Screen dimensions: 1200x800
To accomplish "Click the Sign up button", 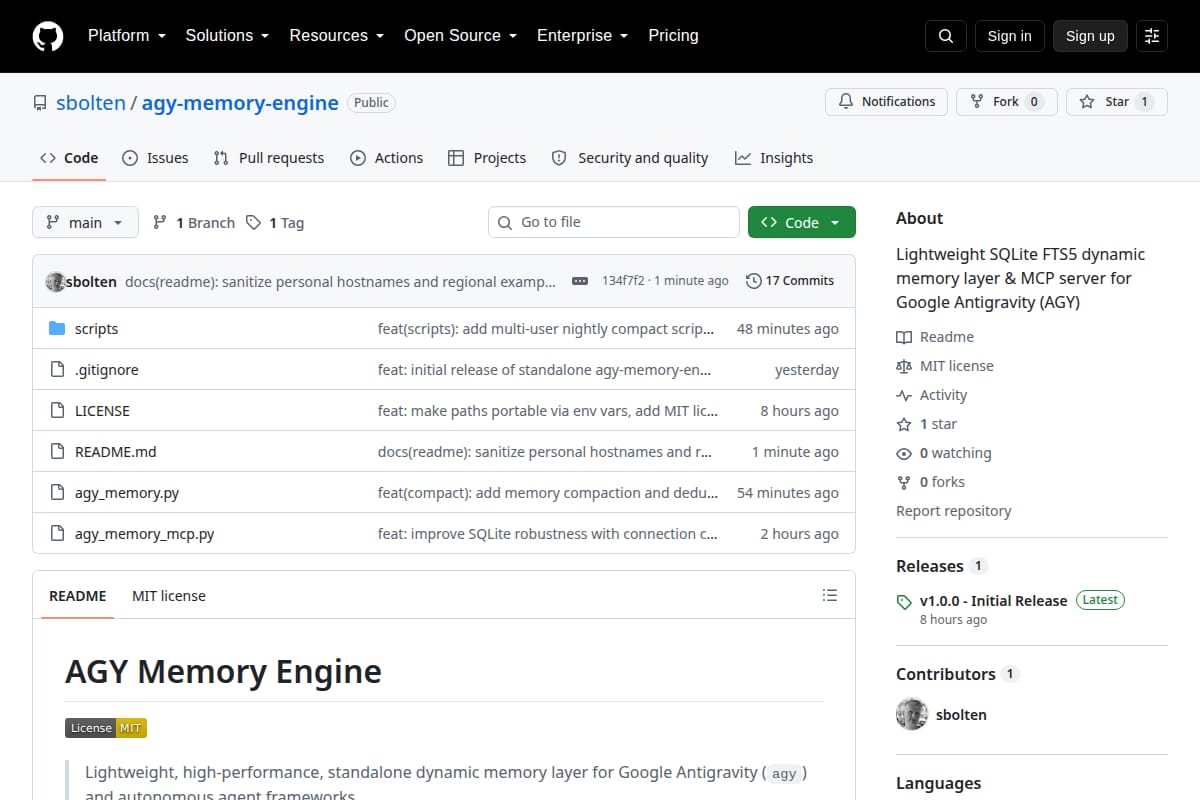I will click(x=1090, y=36).
